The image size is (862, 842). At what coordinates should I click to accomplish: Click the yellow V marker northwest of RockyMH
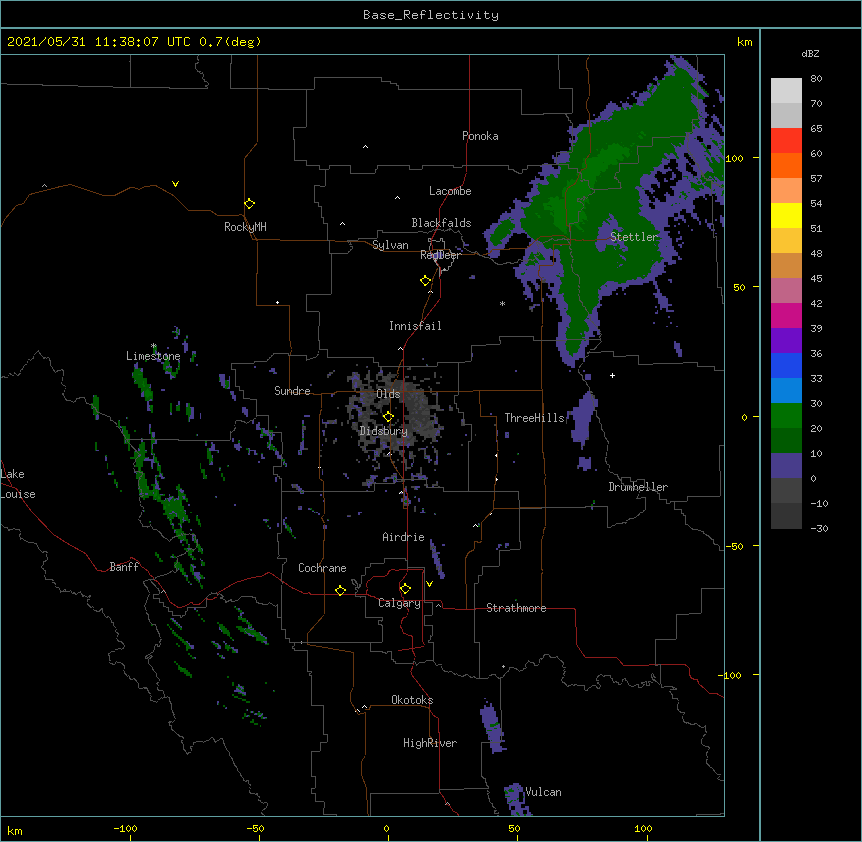[x=175, y=184]
